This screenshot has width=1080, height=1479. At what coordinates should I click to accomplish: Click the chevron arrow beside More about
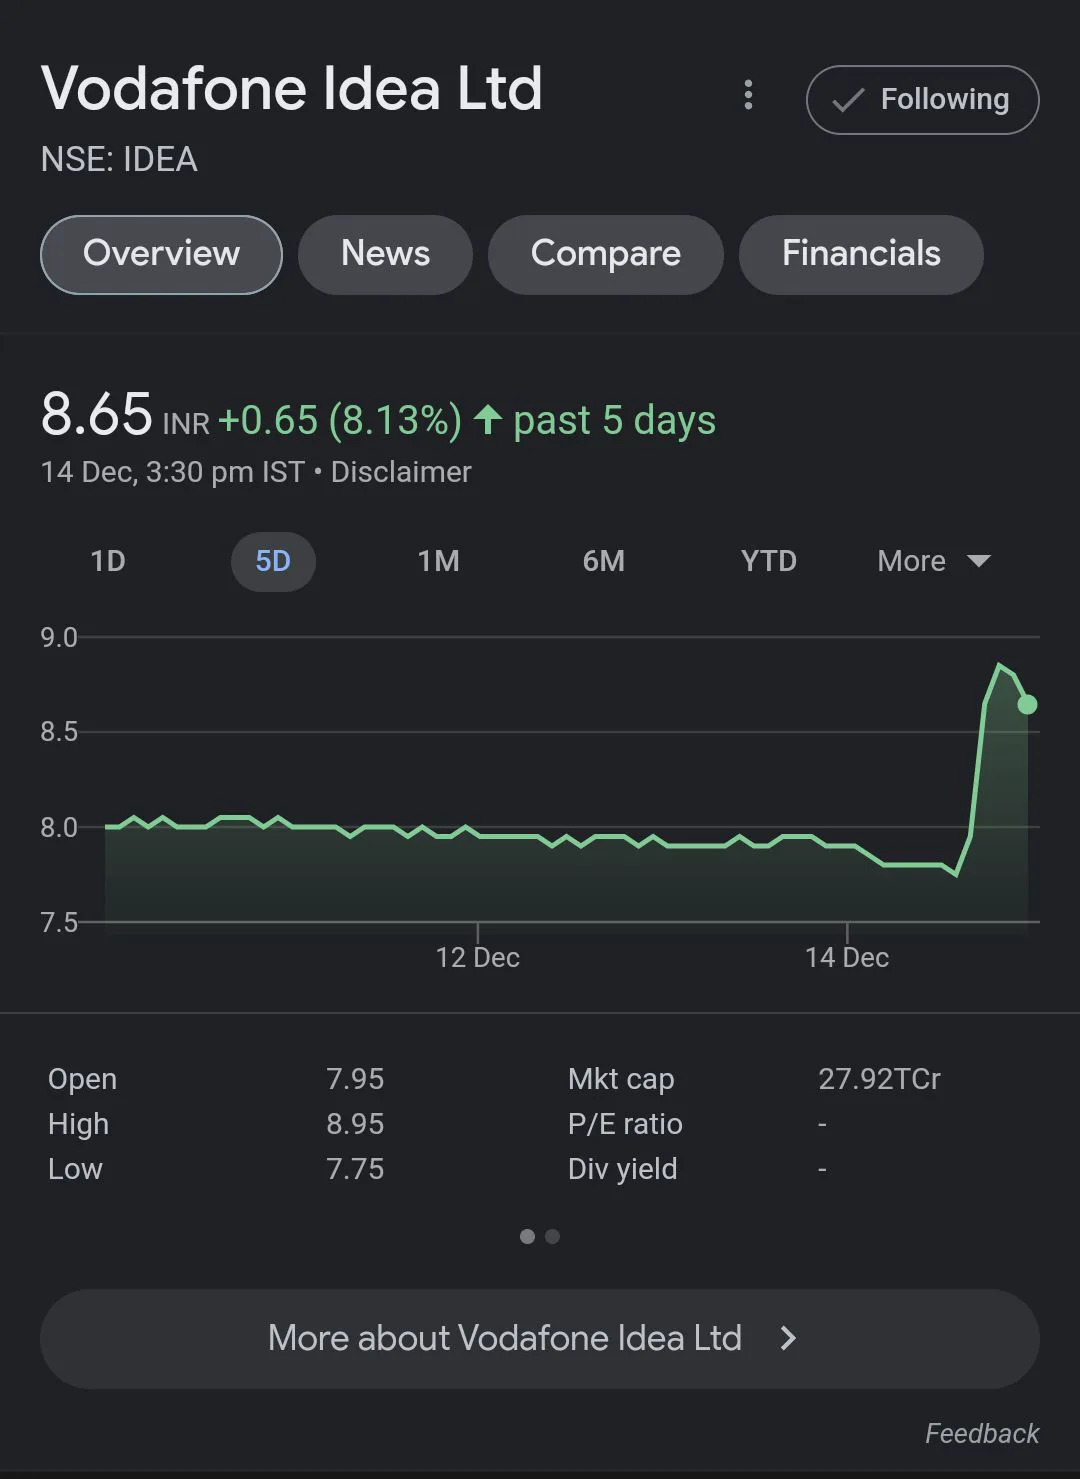click(x=788, y=1338)
